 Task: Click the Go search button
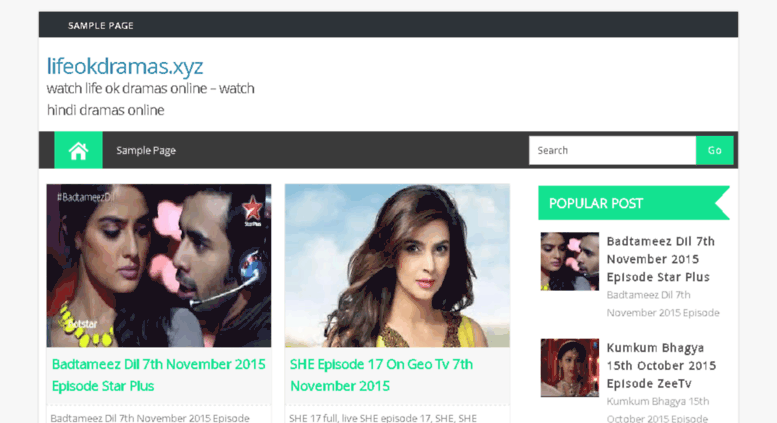point(715,150)
